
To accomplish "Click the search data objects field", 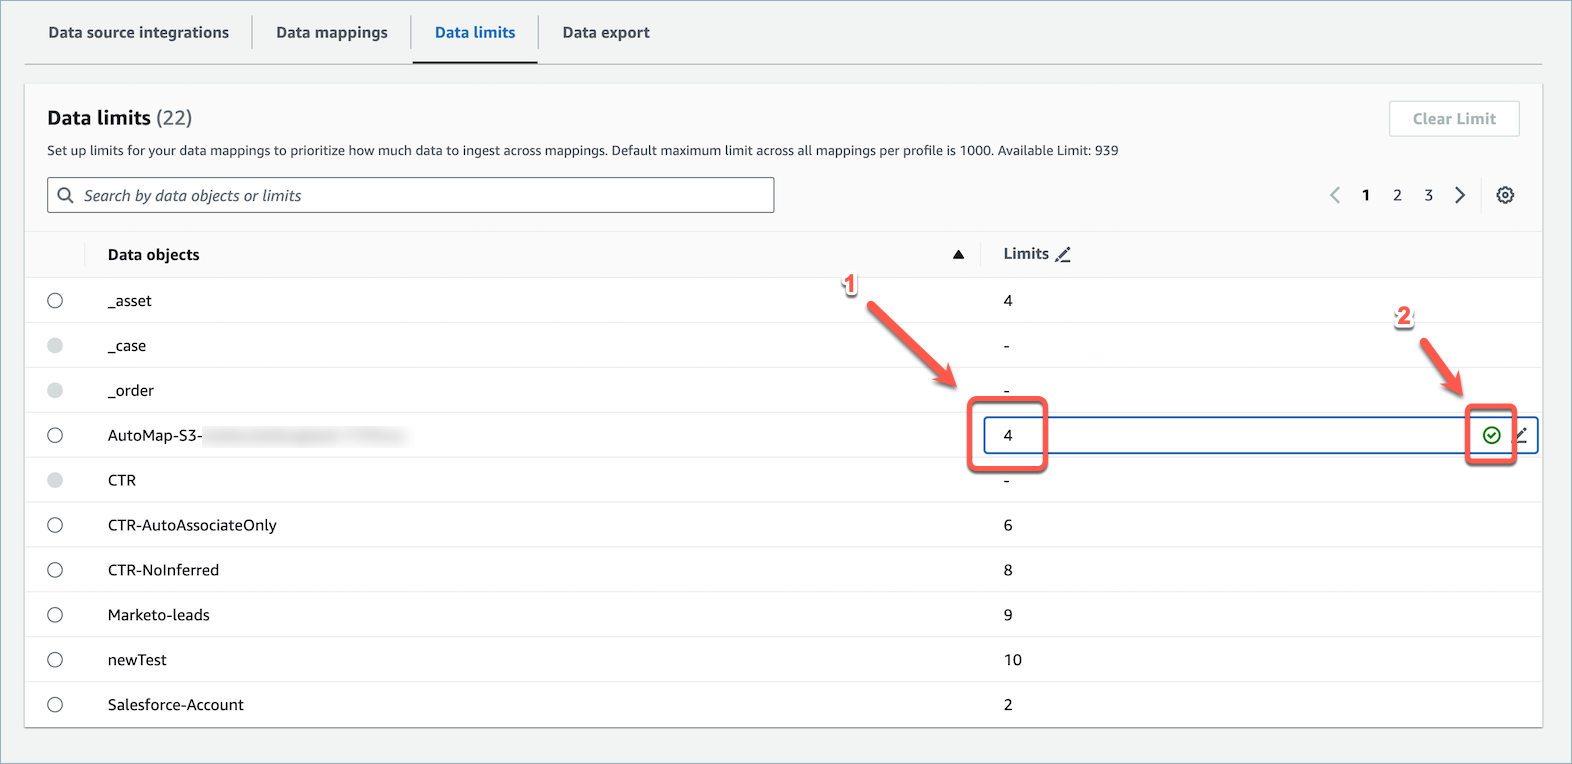I will (x=420, y=195).
